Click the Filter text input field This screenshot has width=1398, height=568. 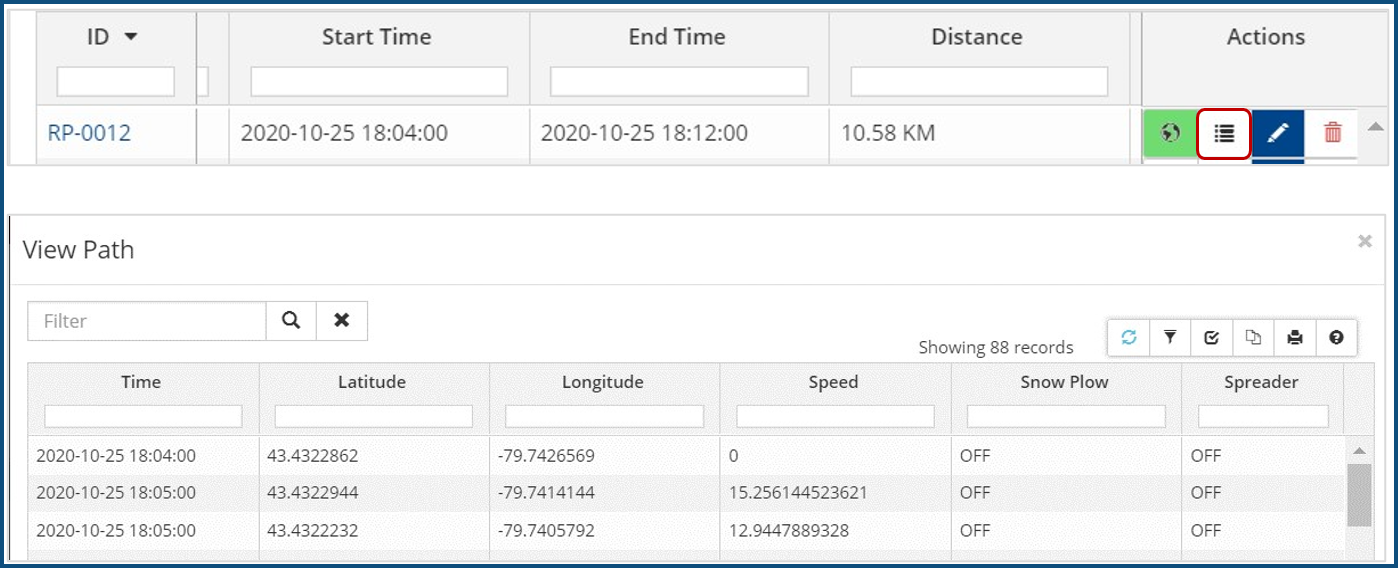pyautogui.click(x=147, y=321)
